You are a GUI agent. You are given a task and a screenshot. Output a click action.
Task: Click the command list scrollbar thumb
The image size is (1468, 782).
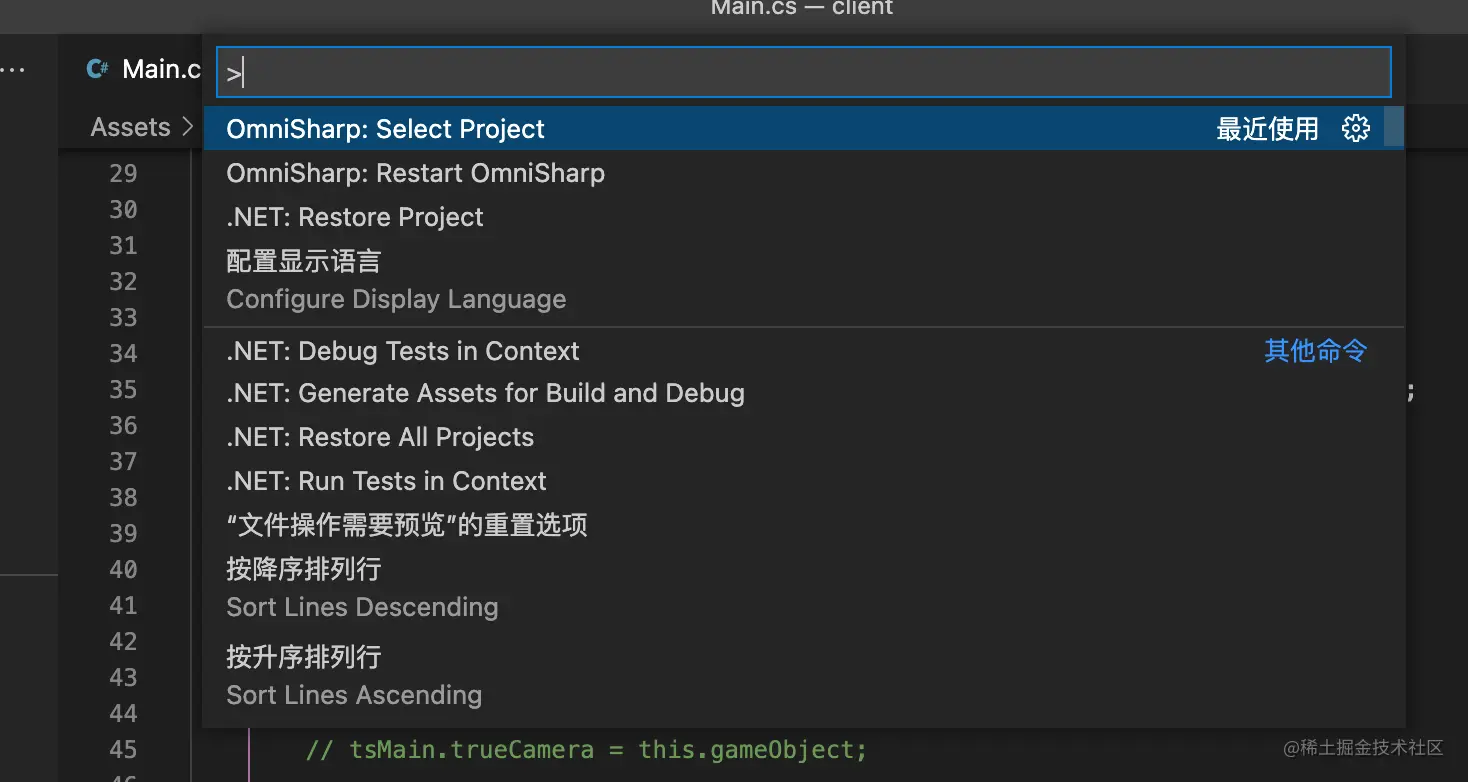coord(1394,128)
